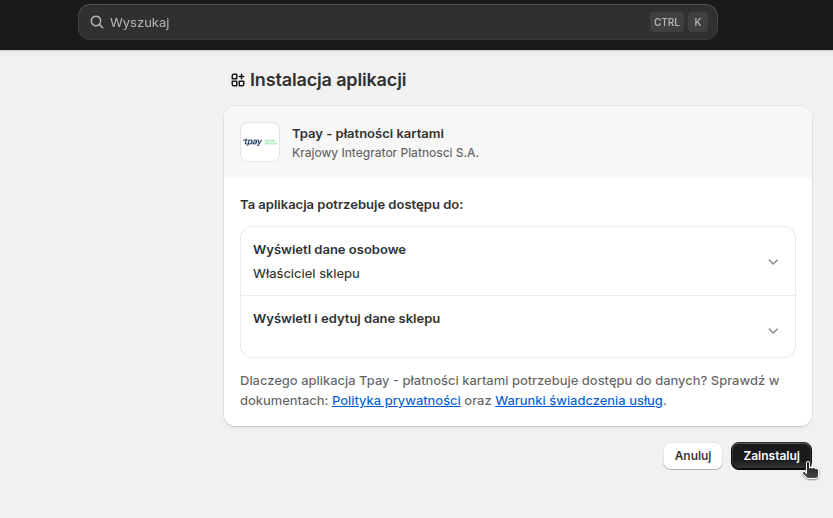Viewport: 833px width, 518px height.
Task: Open the Polityka prywatności link
Action: pyautogui.click(x=396, y=401)
